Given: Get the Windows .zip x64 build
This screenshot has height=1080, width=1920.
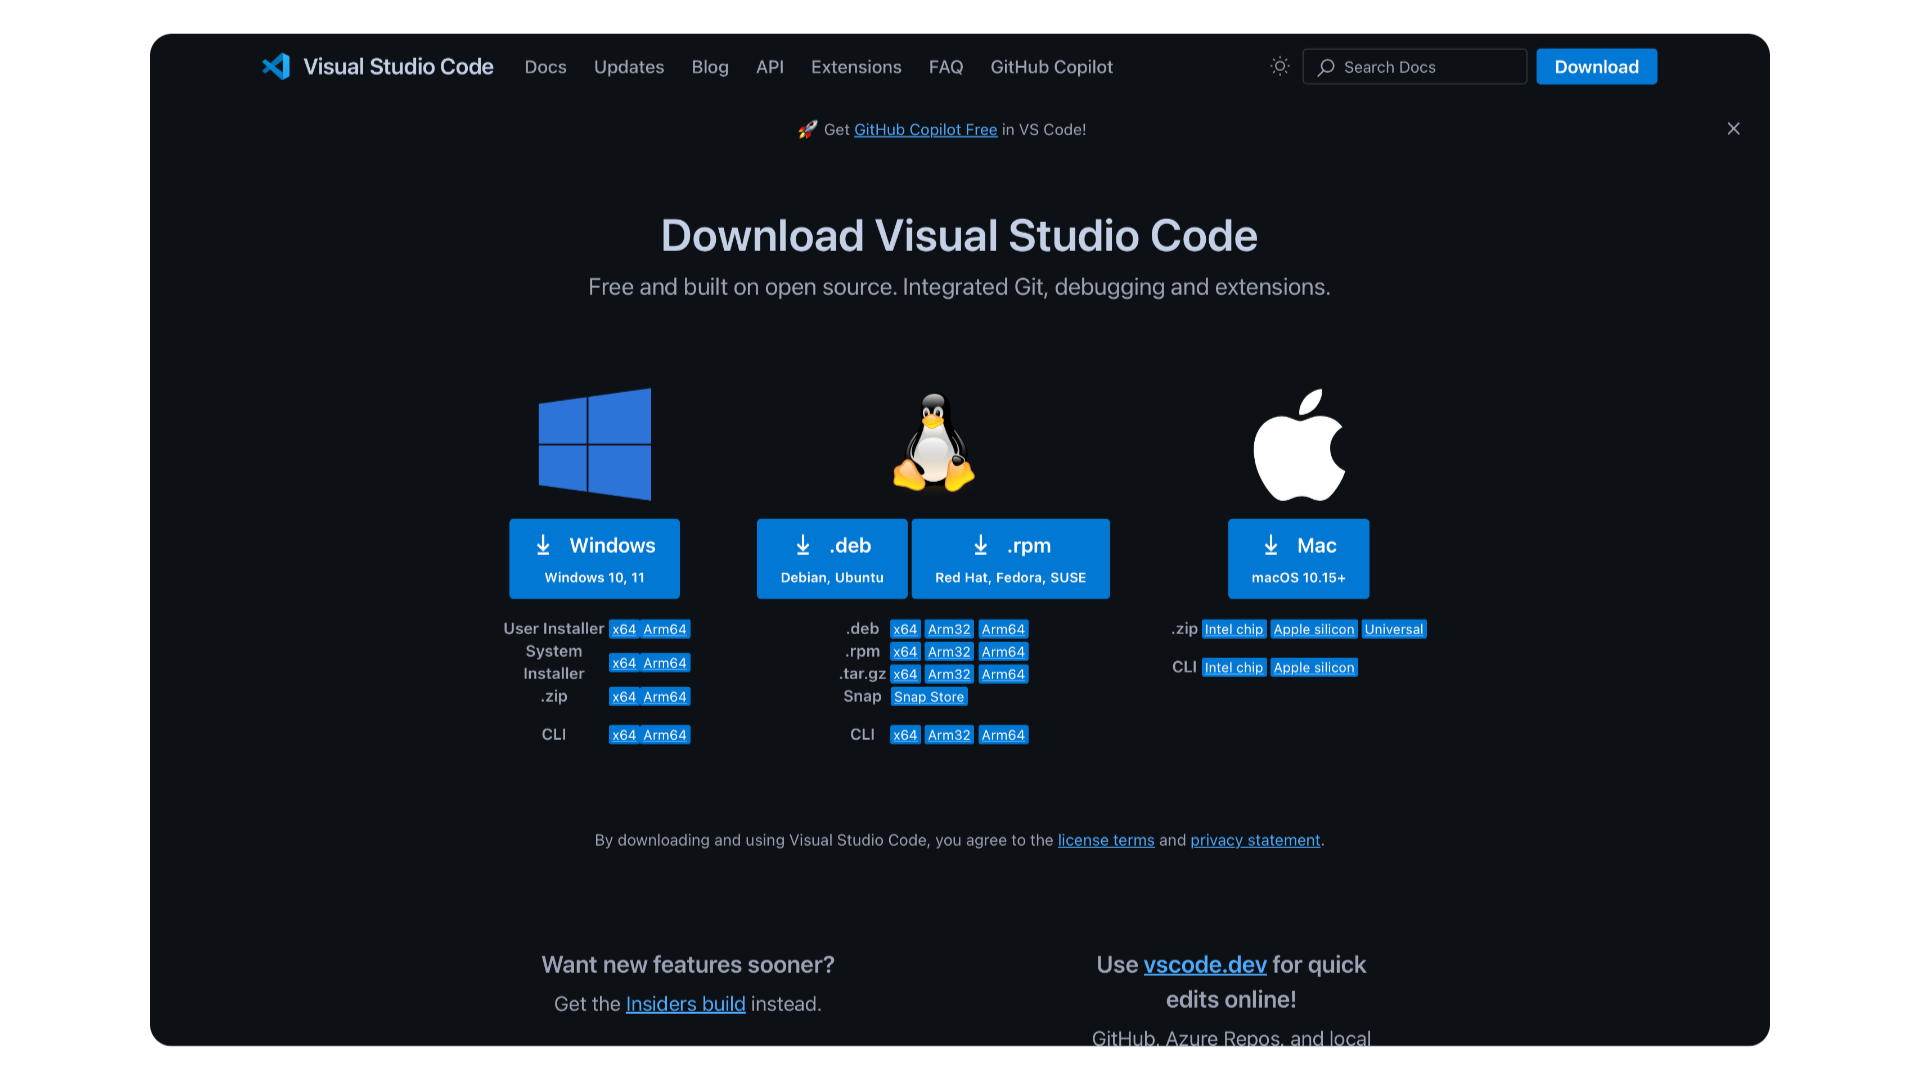Looking at the screenshot, I should (x=624, y=698).
